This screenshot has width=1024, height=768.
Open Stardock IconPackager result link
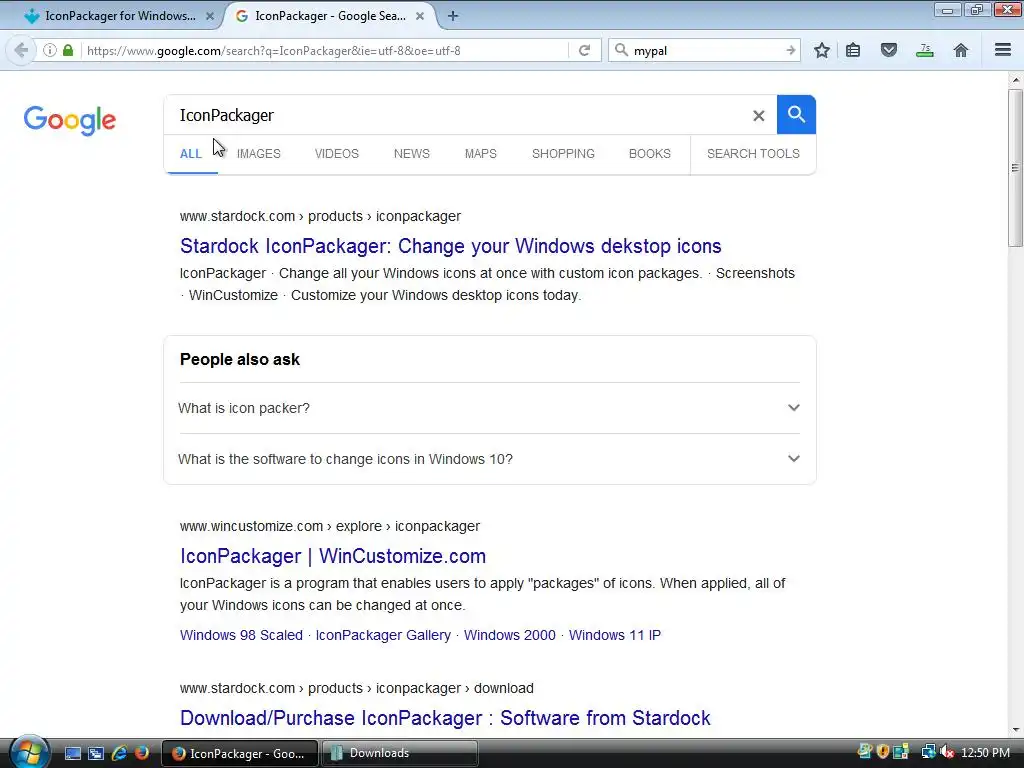(x=451, y=246)
